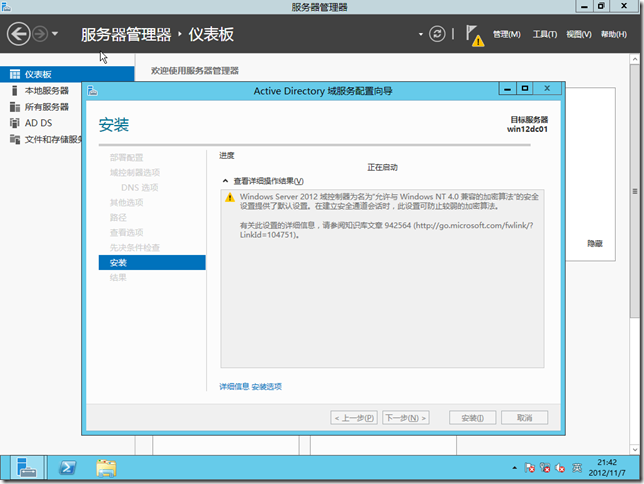The width and height of the screenshot is (644, 484).
Task: Click the 本地服务器 server icon
Action: point(15,90)
